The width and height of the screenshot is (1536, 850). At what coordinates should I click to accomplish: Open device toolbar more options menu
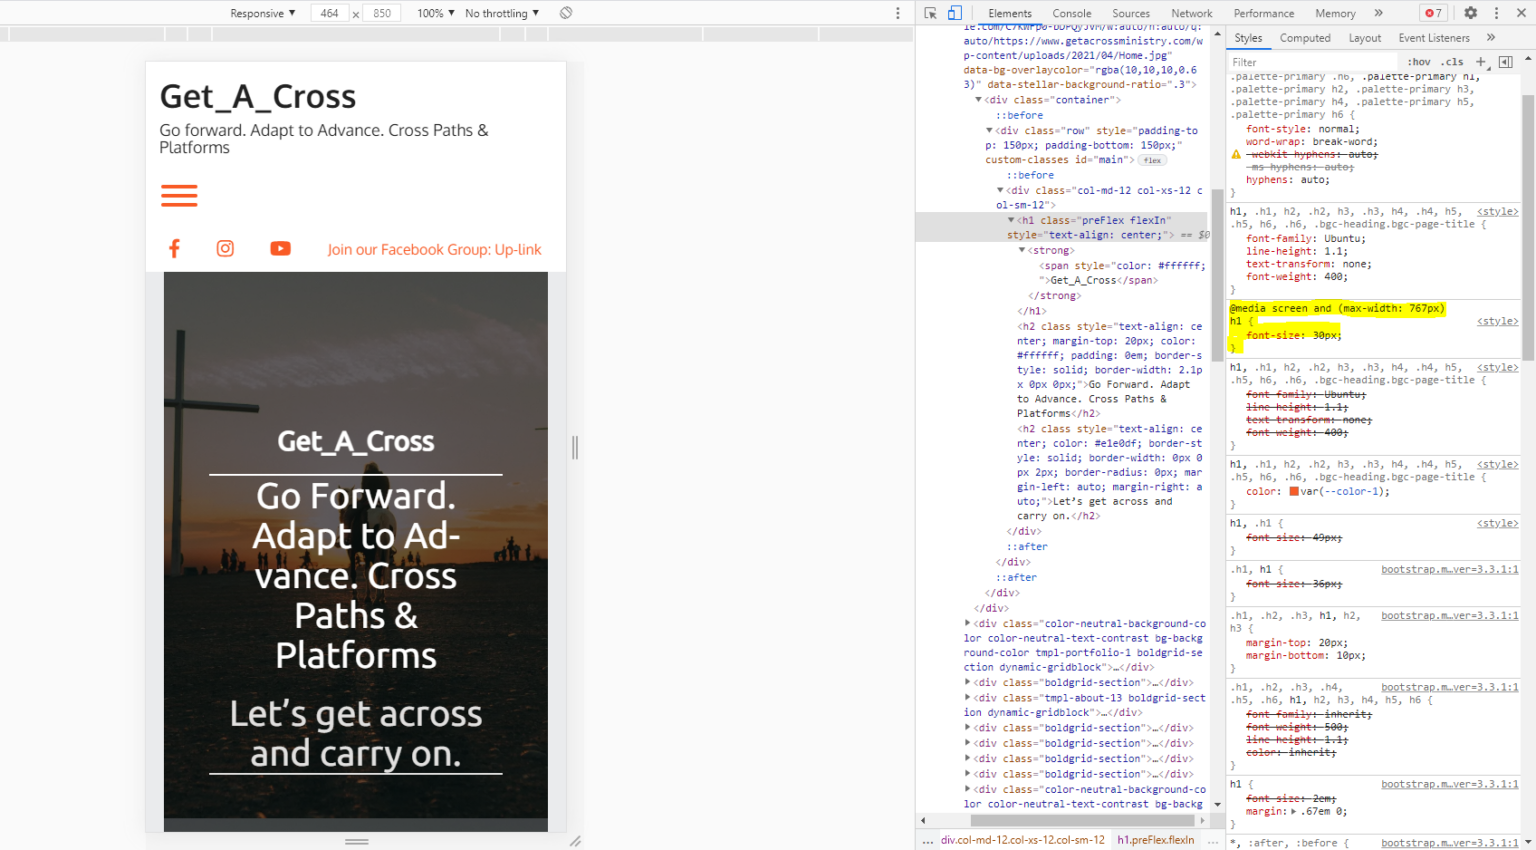click(x=897, y=13)
